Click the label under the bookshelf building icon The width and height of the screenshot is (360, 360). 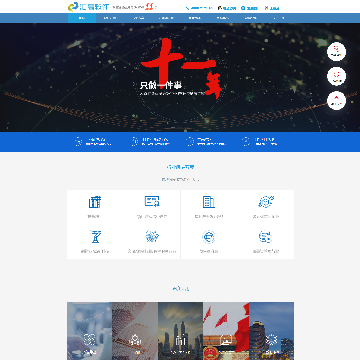(94, 217)
